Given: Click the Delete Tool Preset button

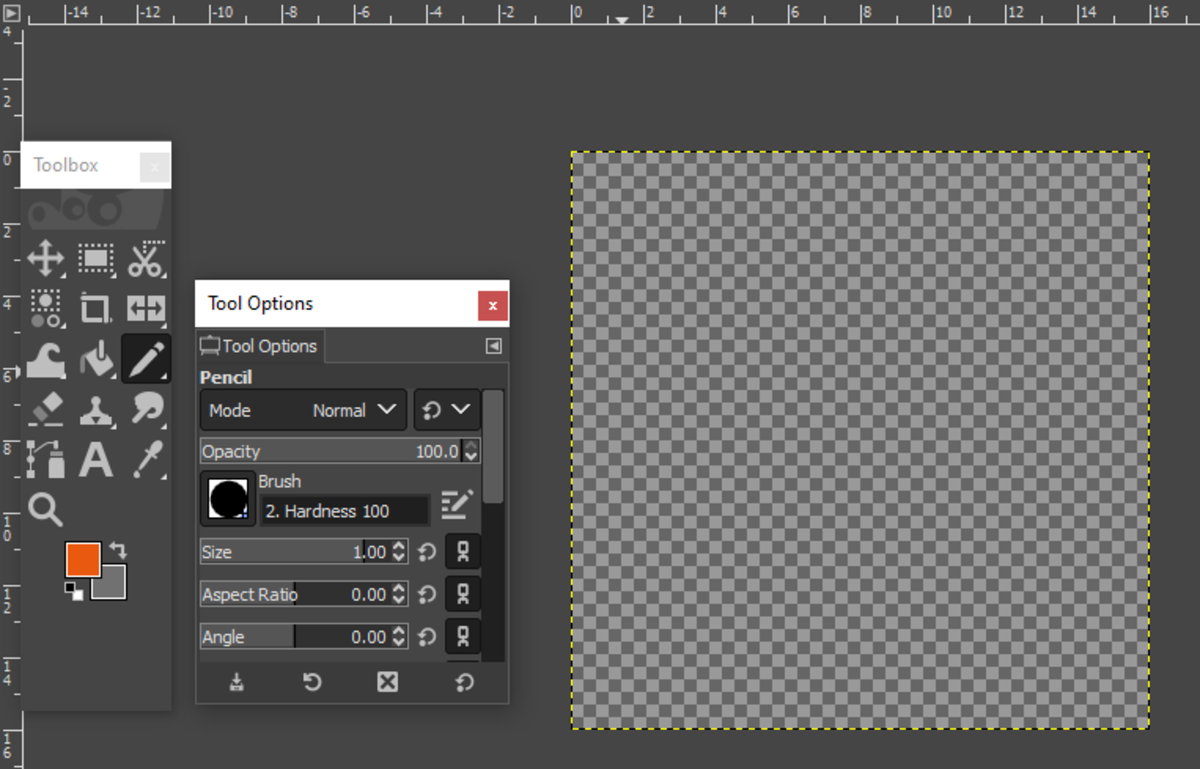Looking at the screenshot, I should 387,682.
